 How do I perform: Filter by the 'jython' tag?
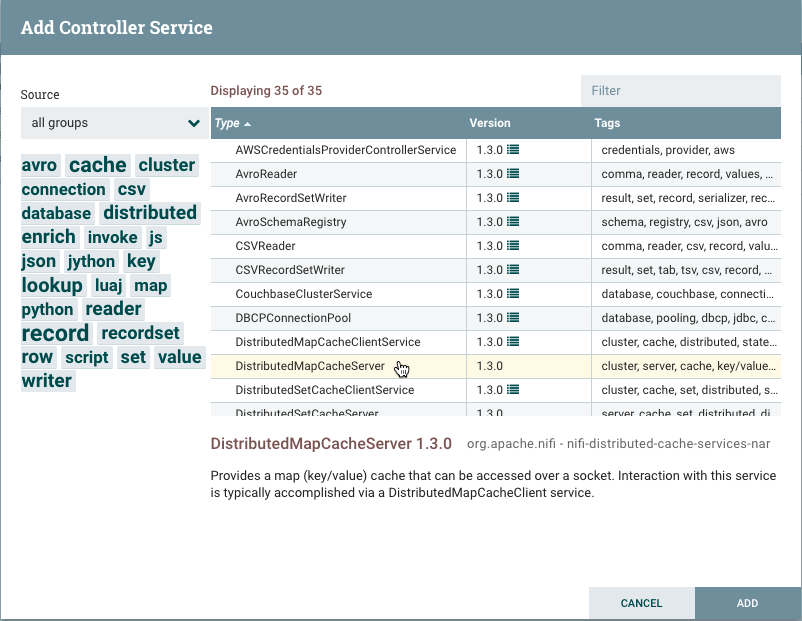coord(91,261)
